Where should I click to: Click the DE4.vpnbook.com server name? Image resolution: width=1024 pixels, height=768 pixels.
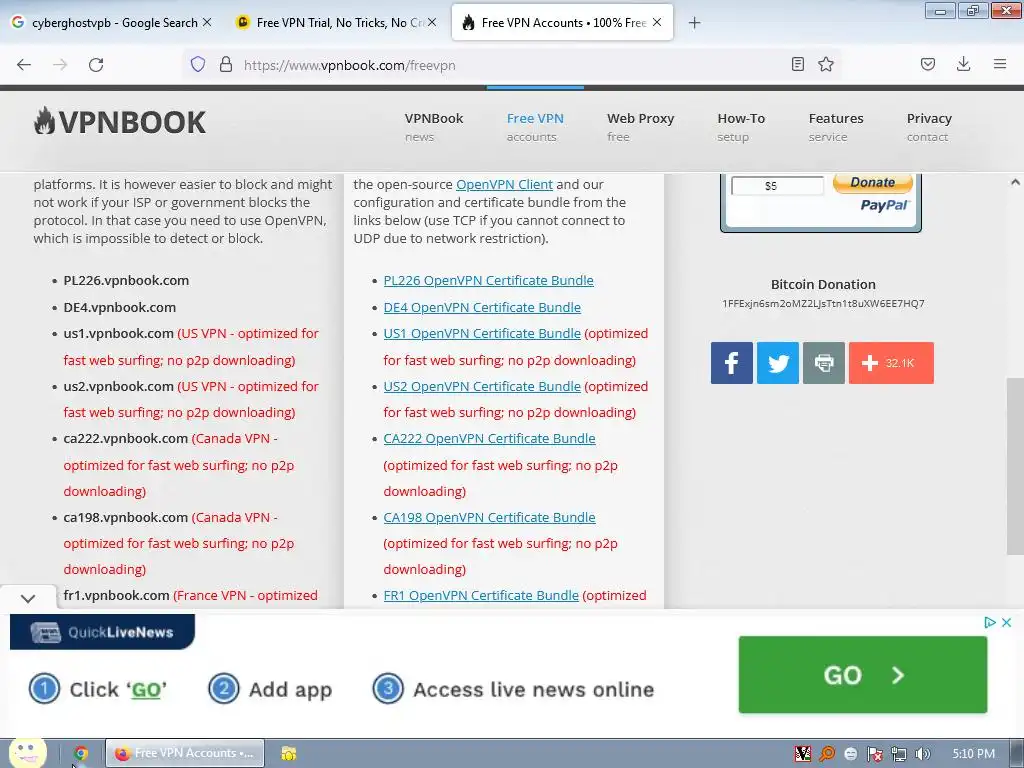(x=120, y=307)
